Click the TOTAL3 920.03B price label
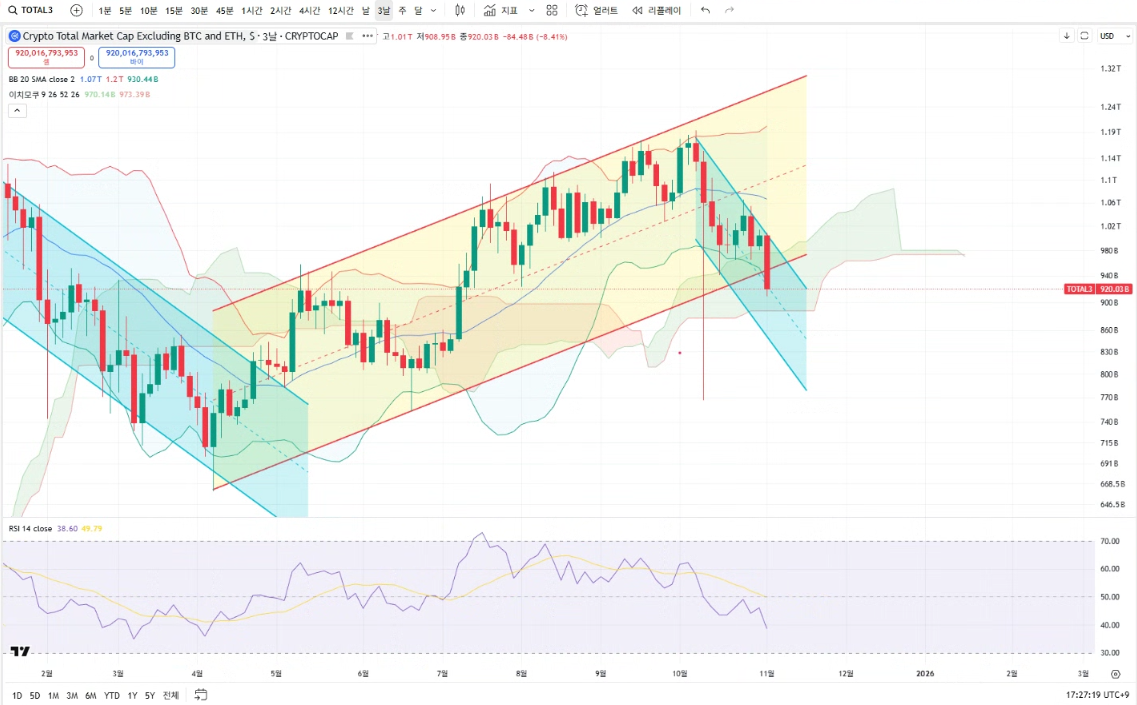 coord(1098,289)
